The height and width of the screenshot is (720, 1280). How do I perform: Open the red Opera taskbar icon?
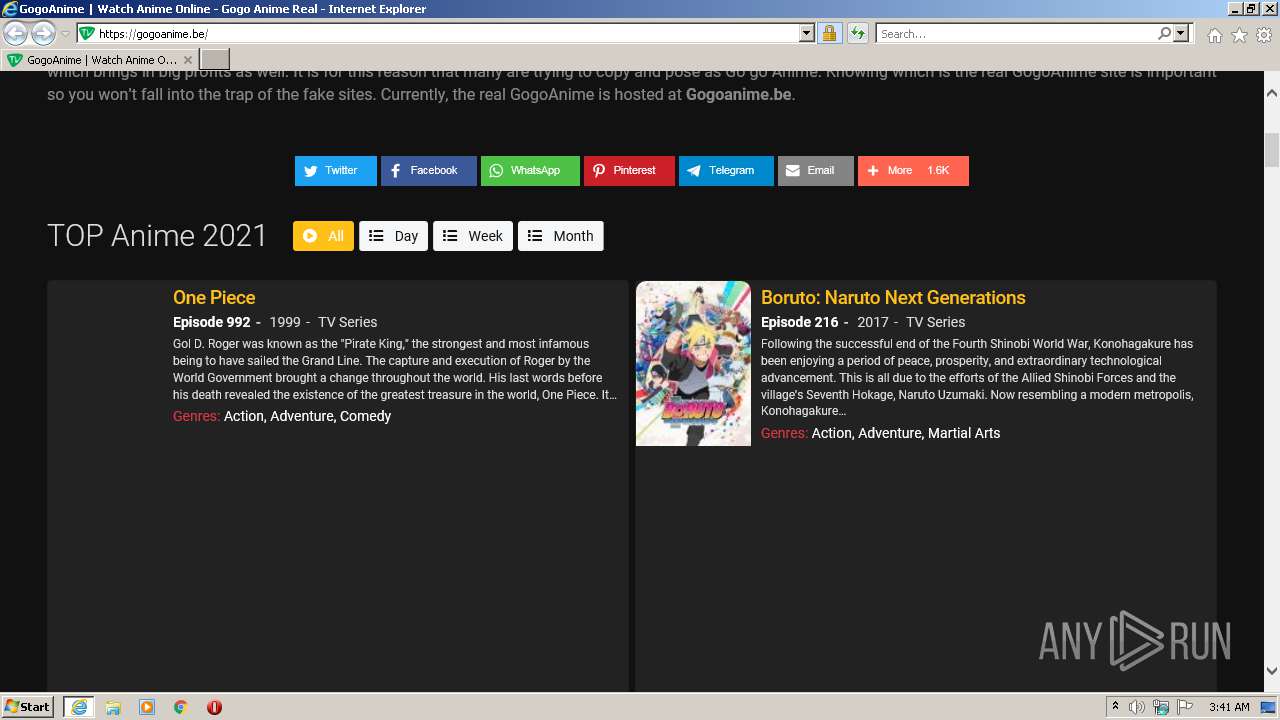click(x=214, y=707)
